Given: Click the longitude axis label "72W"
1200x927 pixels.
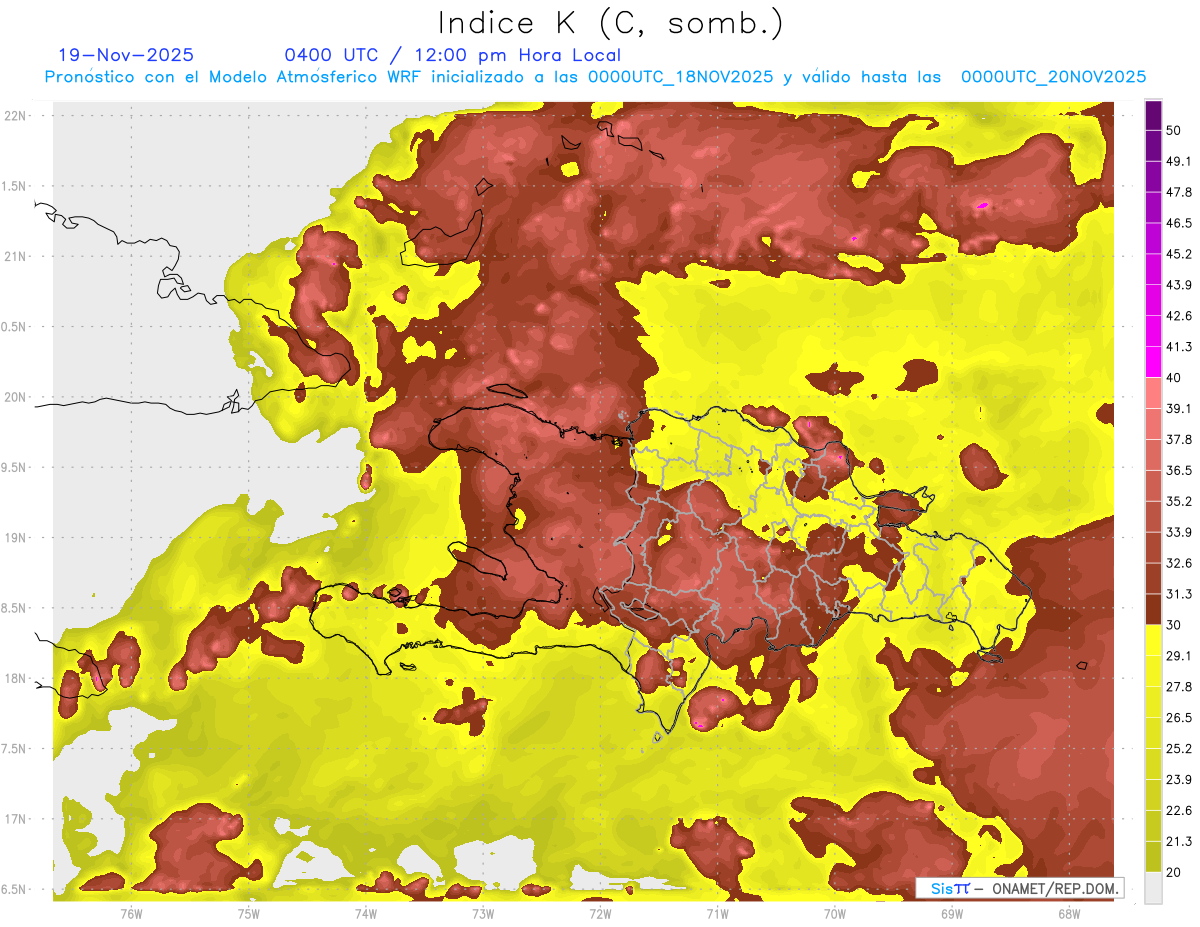Looking at the screenshot, I should (x=600, y=913).
